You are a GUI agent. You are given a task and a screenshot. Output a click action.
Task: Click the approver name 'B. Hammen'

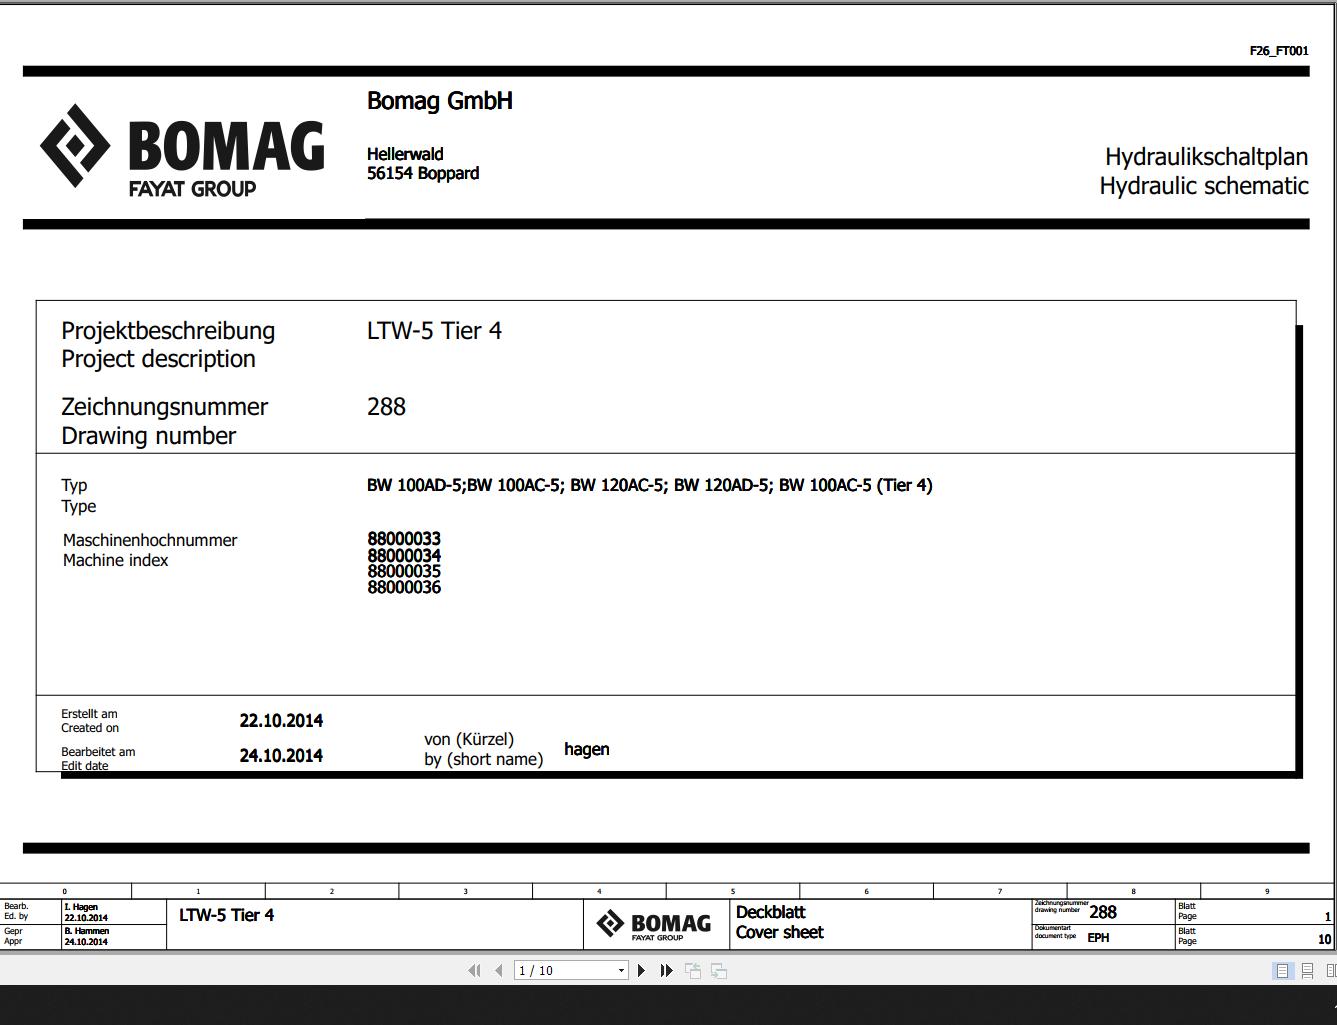(86, 931)
